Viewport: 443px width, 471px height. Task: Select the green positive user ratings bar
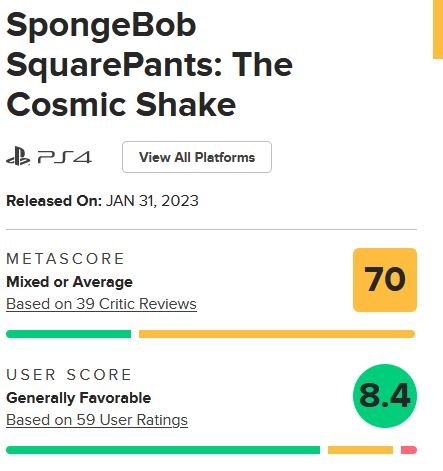pyautogui.click(x=163, y=450)
